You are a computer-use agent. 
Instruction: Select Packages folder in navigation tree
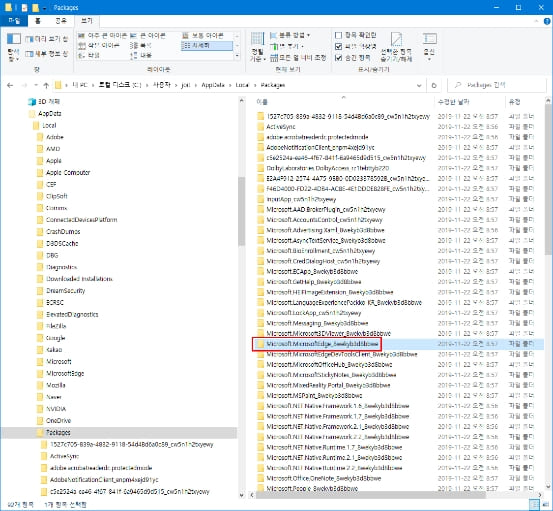point(58,432)
